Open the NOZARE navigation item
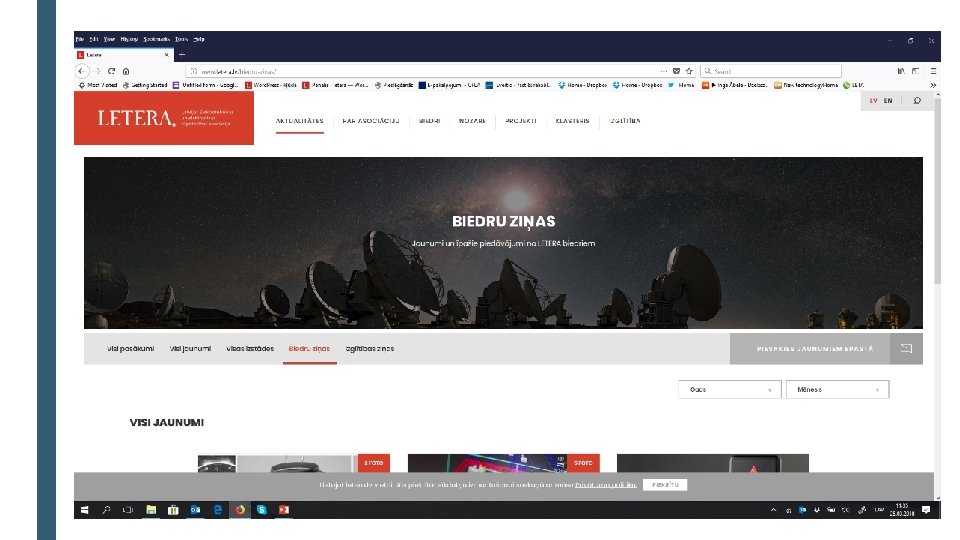The height and width of the screenshot is (540, 960). (x=472, y=121)
